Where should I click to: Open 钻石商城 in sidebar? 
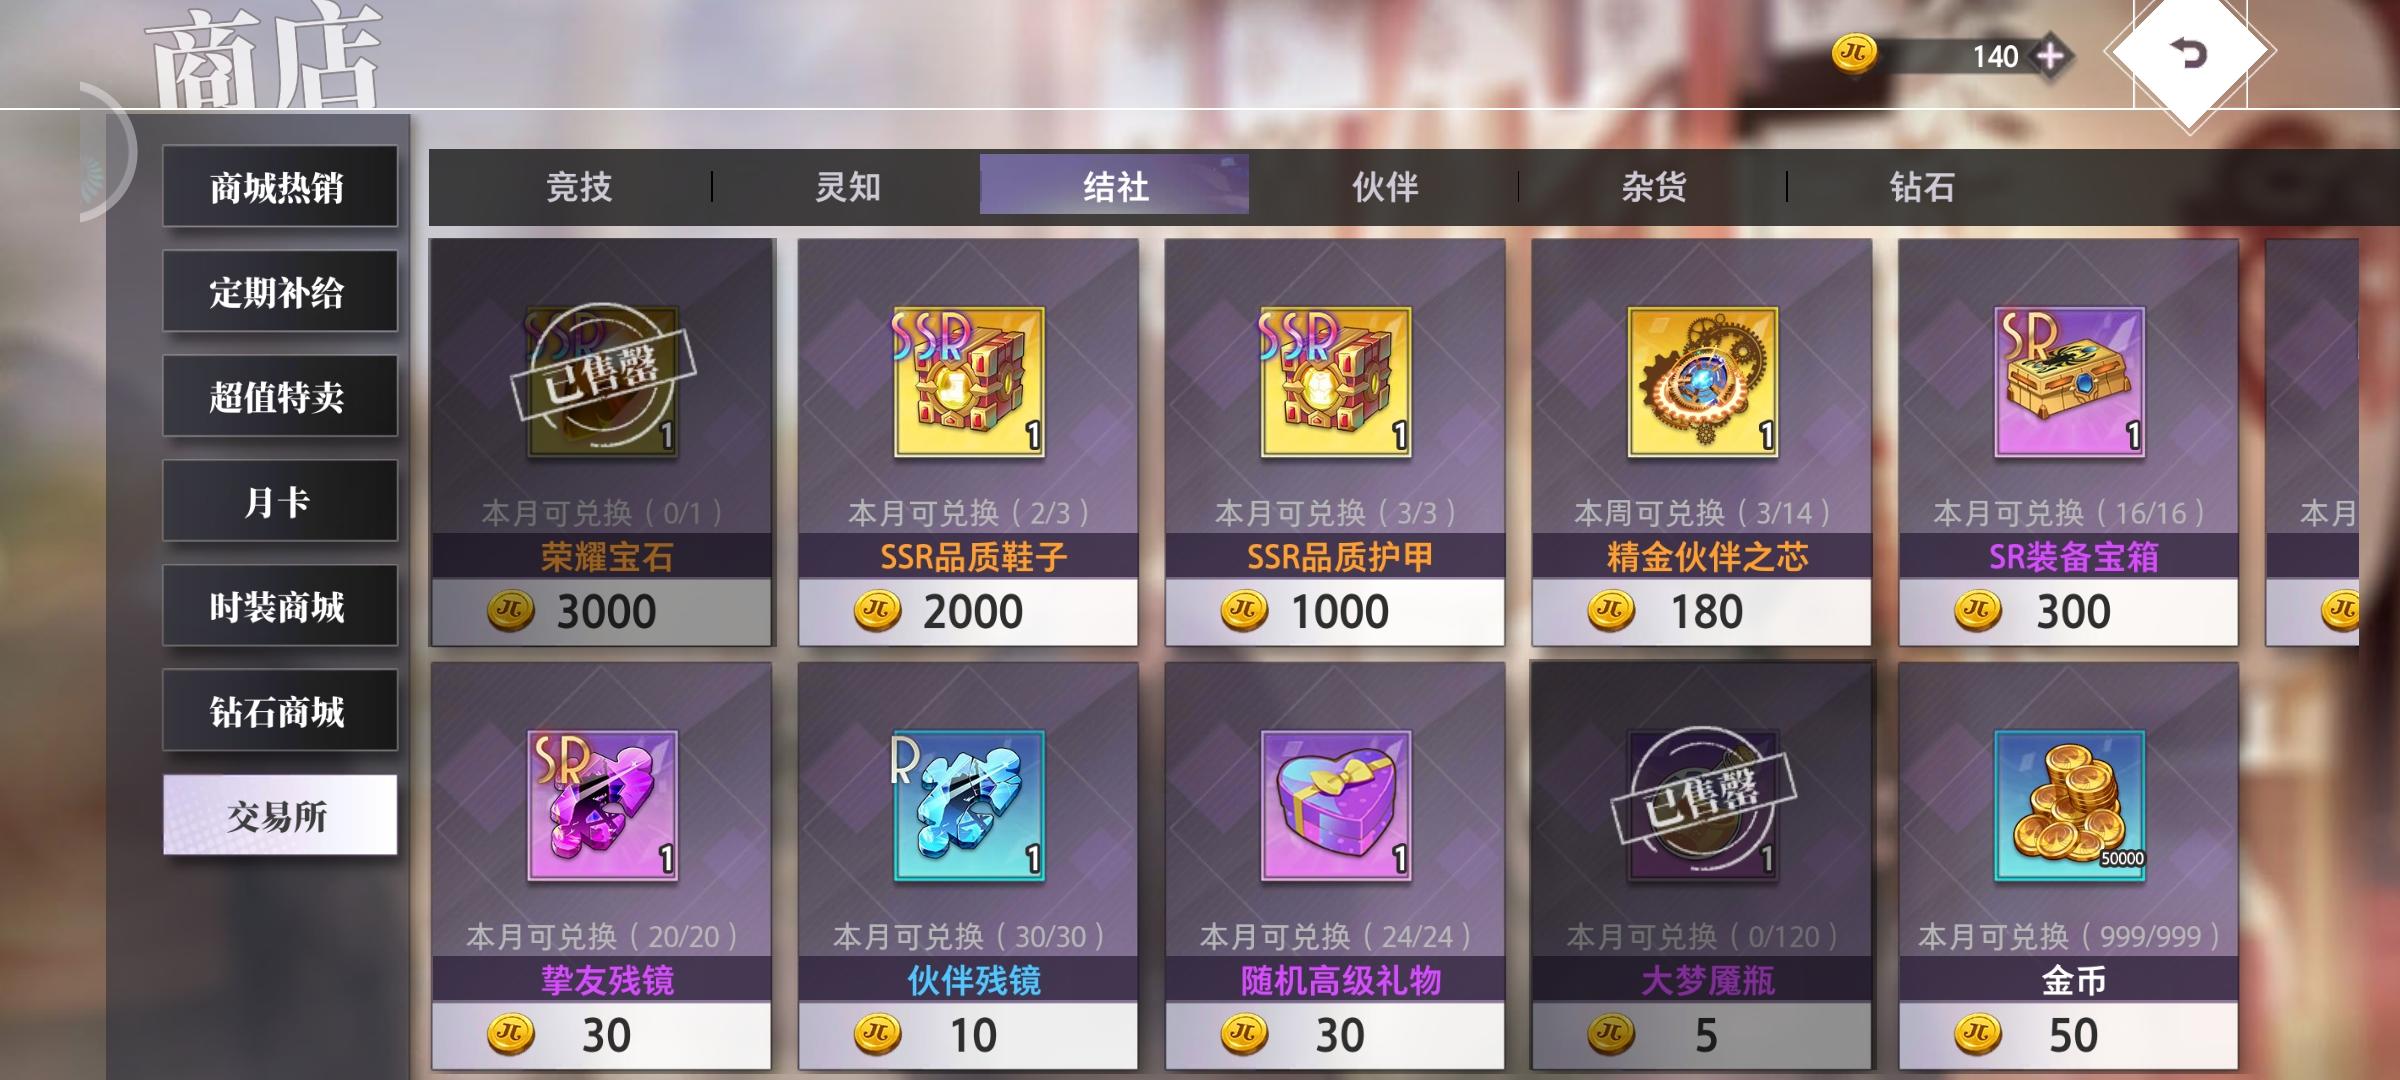[279, 711]
